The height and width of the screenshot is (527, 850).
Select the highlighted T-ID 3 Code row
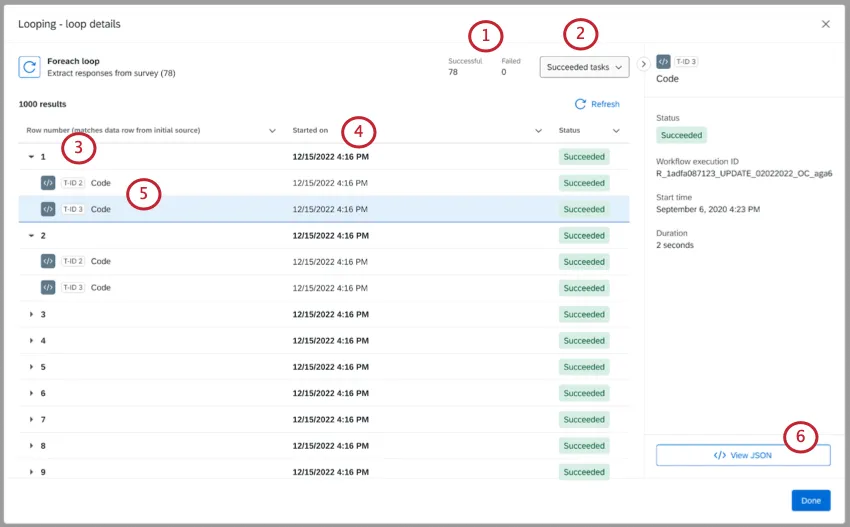pos(300,210)
